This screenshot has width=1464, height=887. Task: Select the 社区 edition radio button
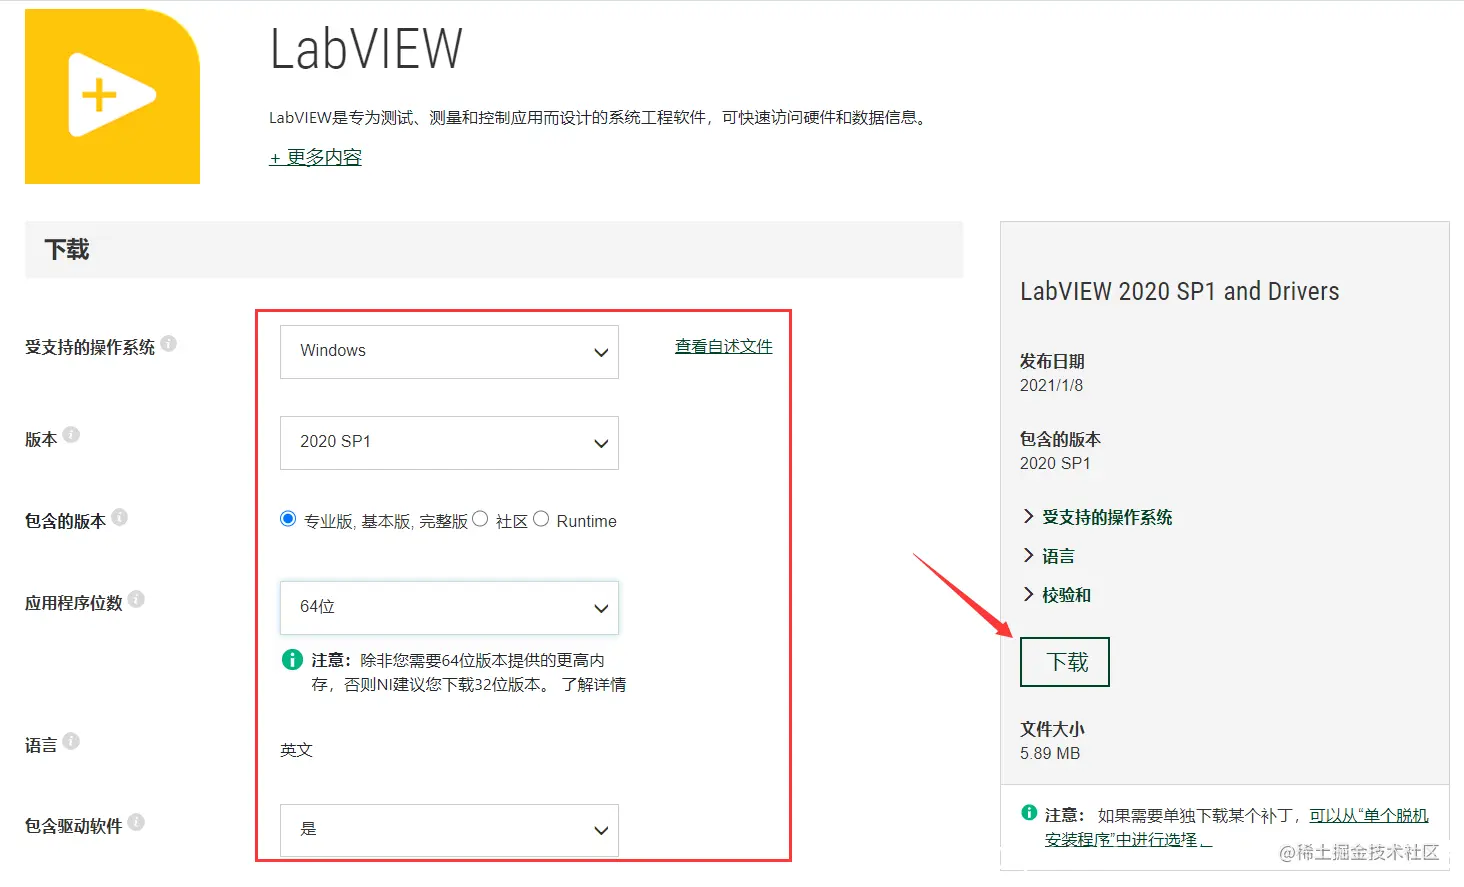pyautogui.click(x=480, y=519)
